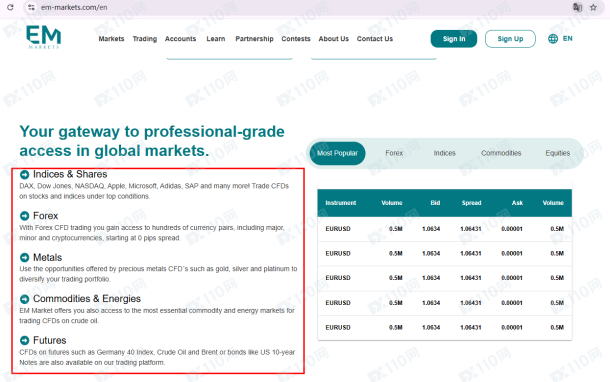Click the EM Markets logo
Image resolution: width=610 pixels, height=382 pixels.
(44, 37)
